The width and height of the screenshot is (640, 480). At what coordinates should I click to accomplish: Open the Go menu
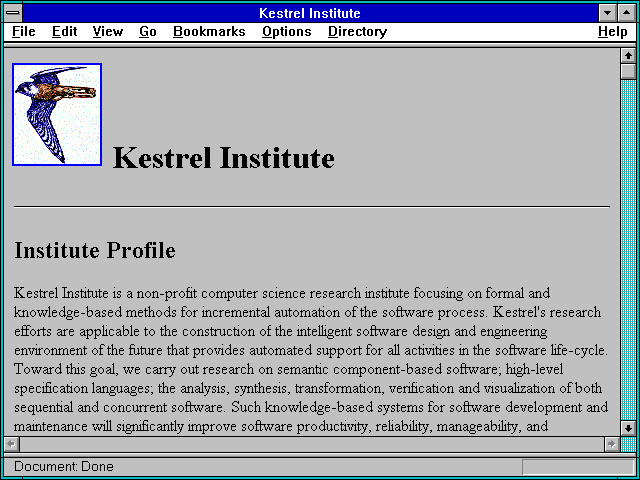(x=147, y=31)
